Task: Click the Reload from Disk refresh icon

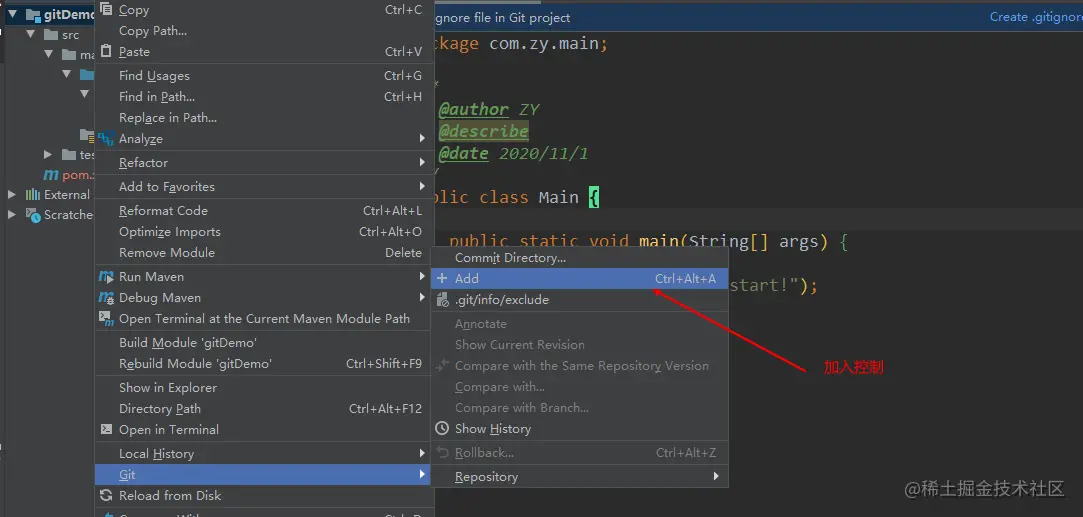Action: pyautogui.click(x=106, y=496)
